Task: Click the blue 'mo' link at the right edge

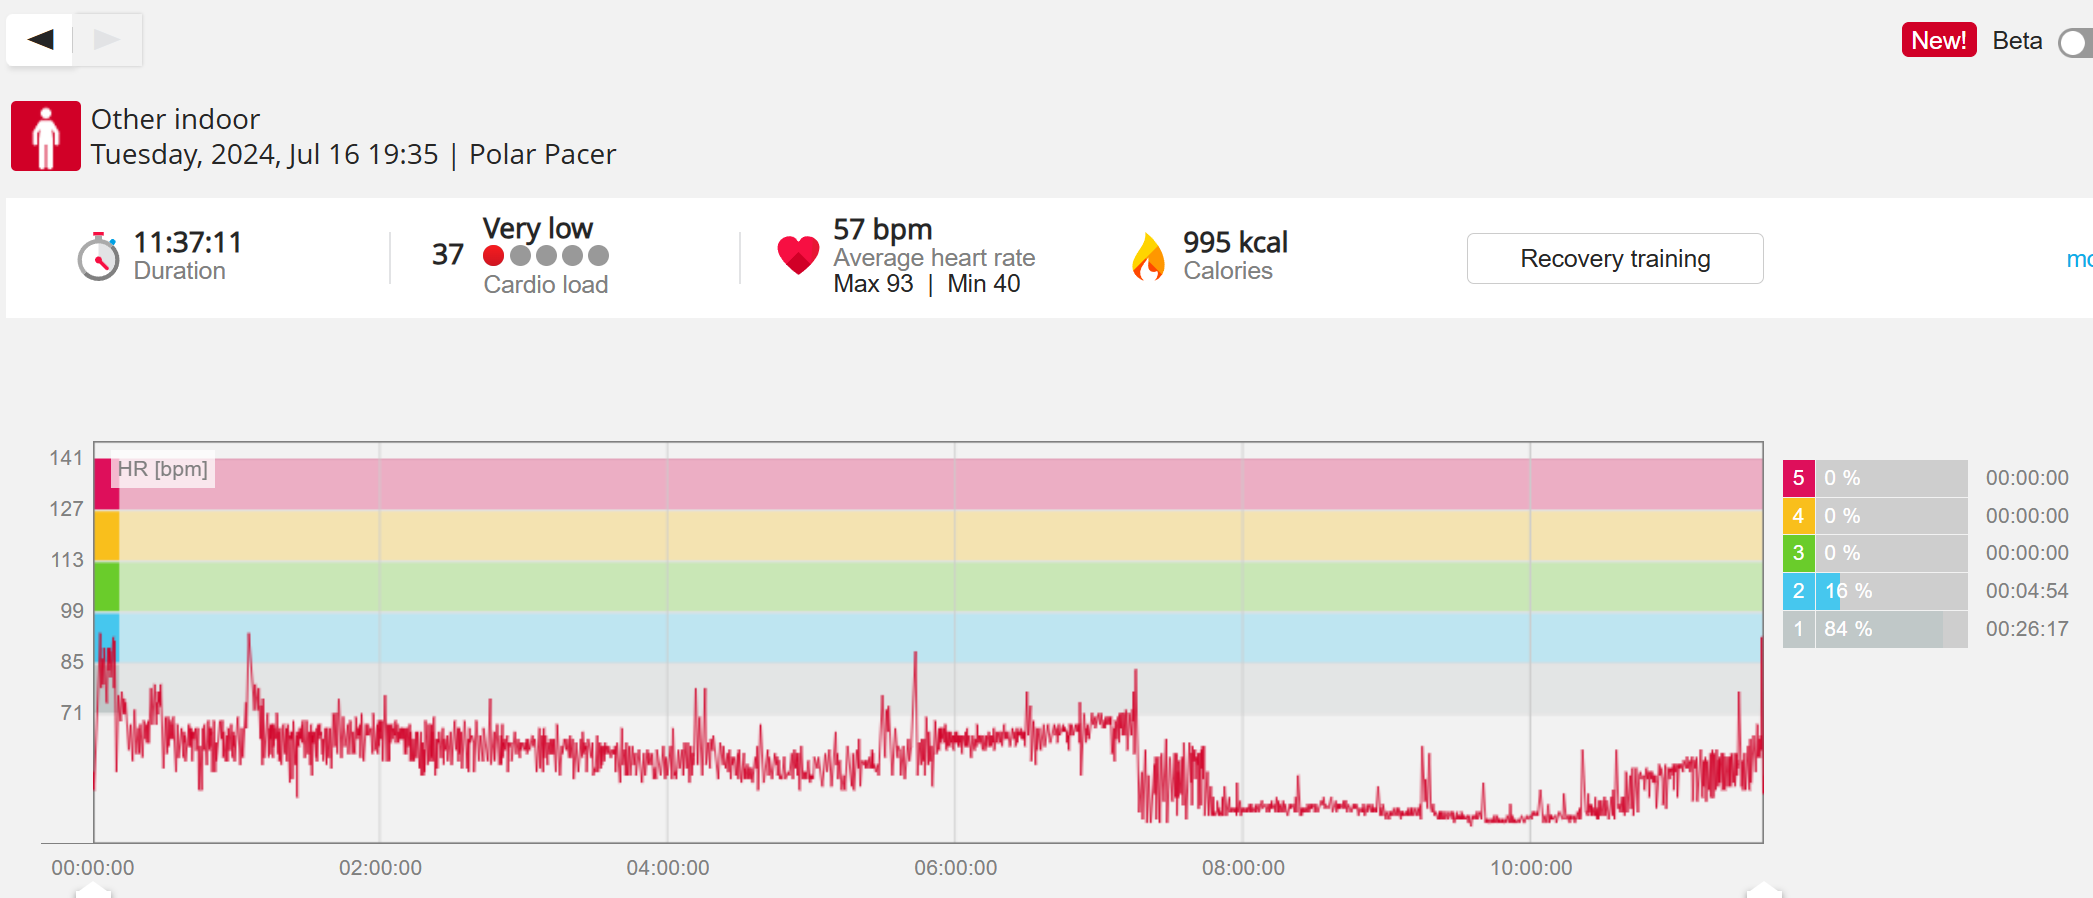Action: pyautogui.click(x=2079, y=259)
